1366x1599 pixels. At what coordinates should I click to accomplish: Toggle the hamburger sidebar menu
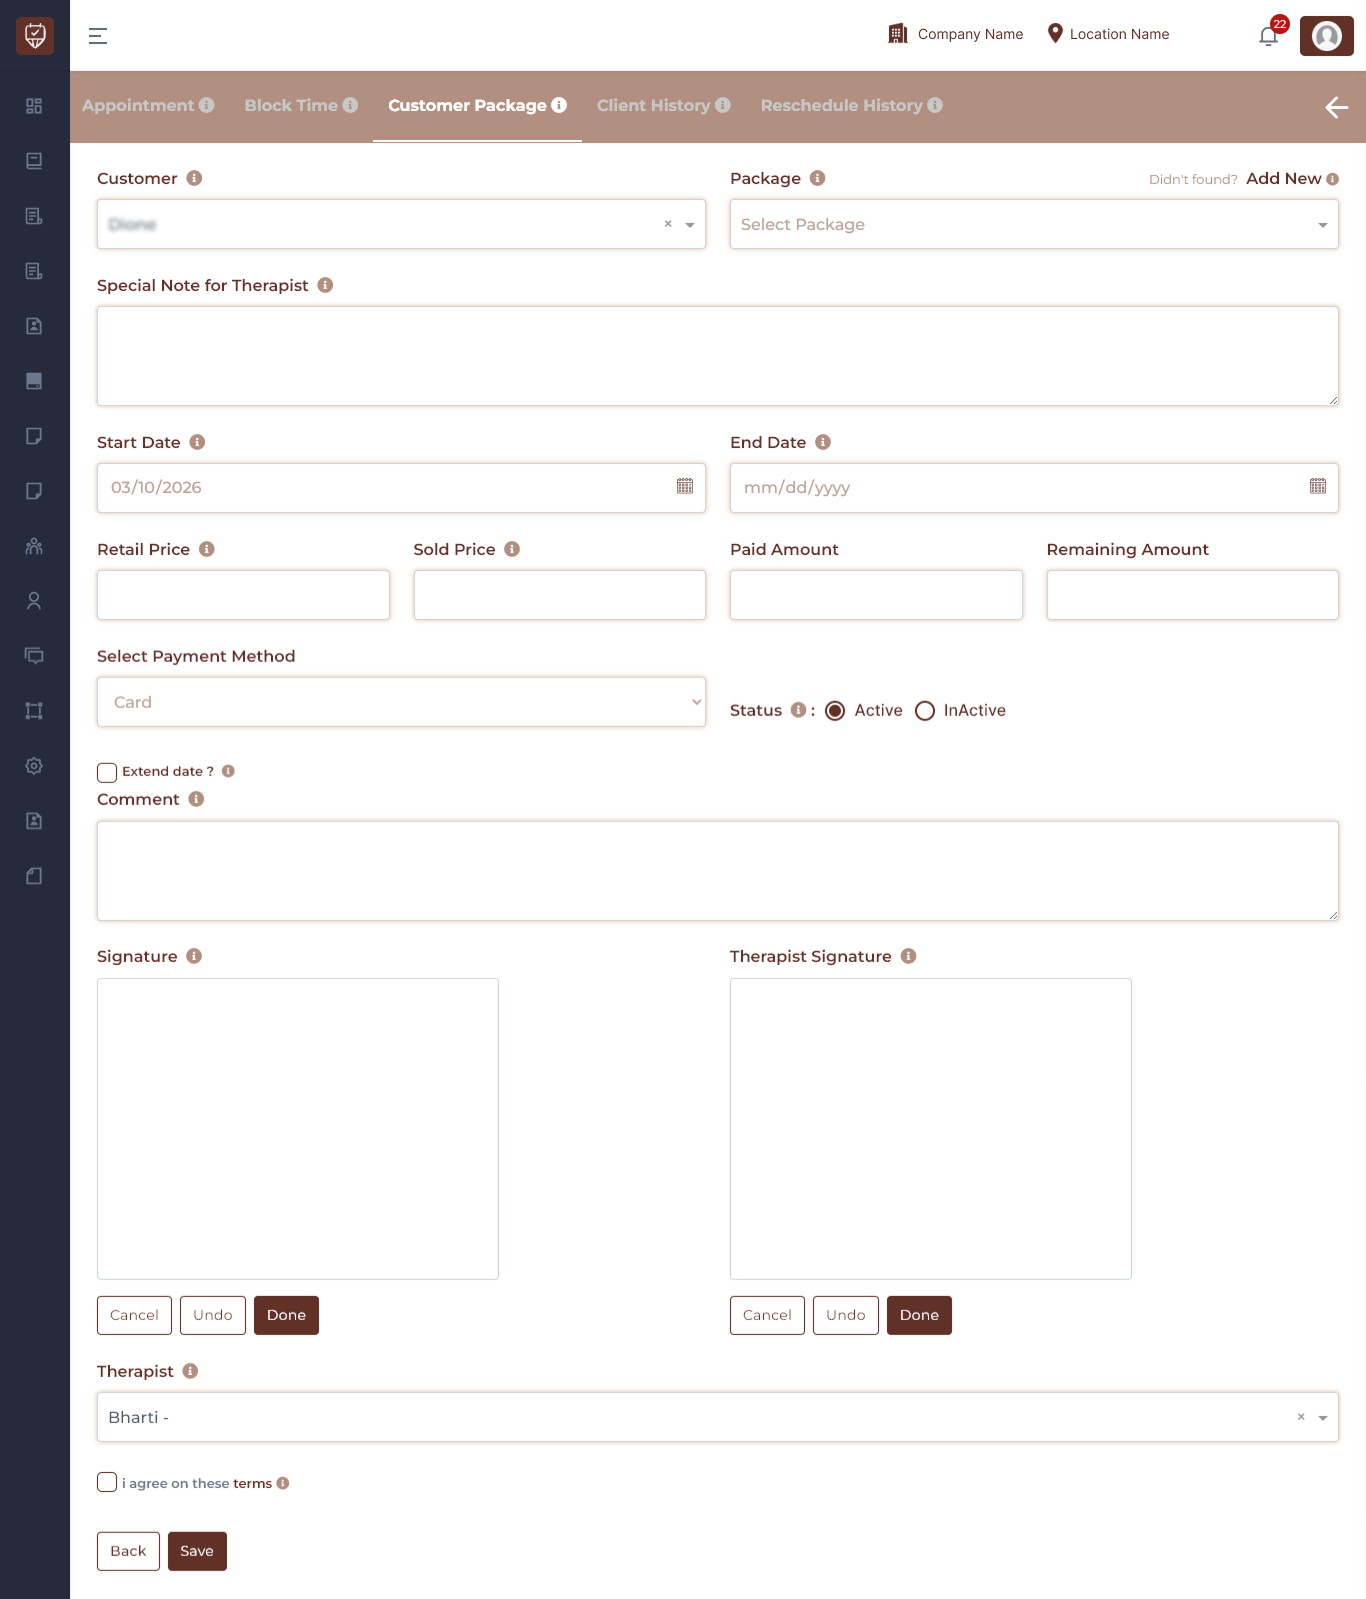(x=98, y=36)
